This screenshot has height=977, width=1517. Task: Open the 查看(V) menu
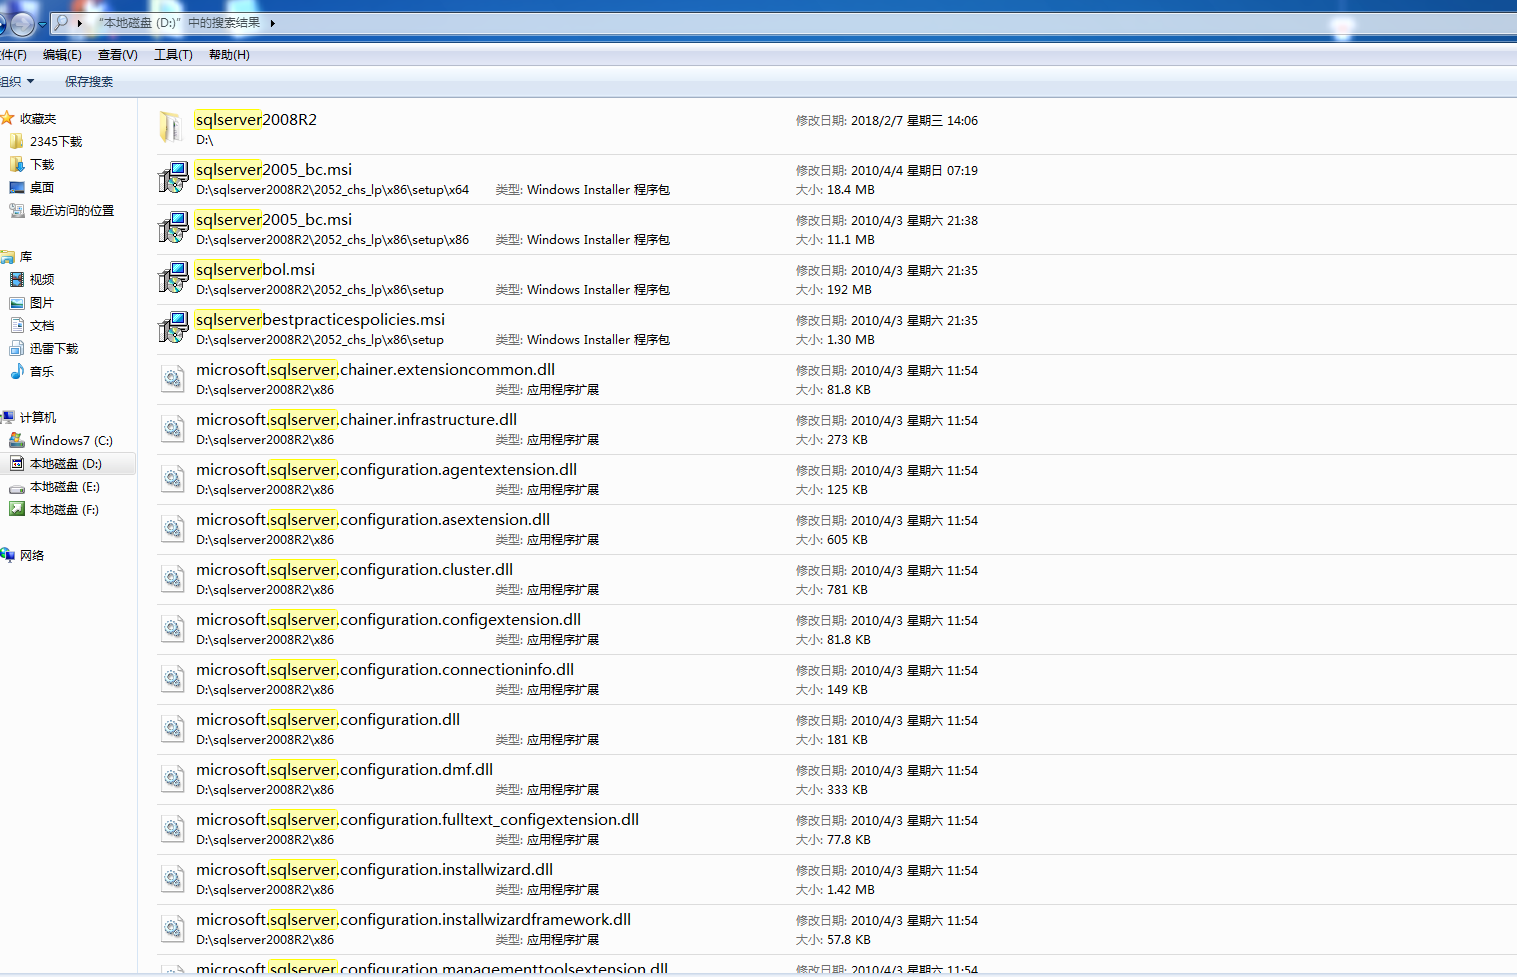click(118, 55)
